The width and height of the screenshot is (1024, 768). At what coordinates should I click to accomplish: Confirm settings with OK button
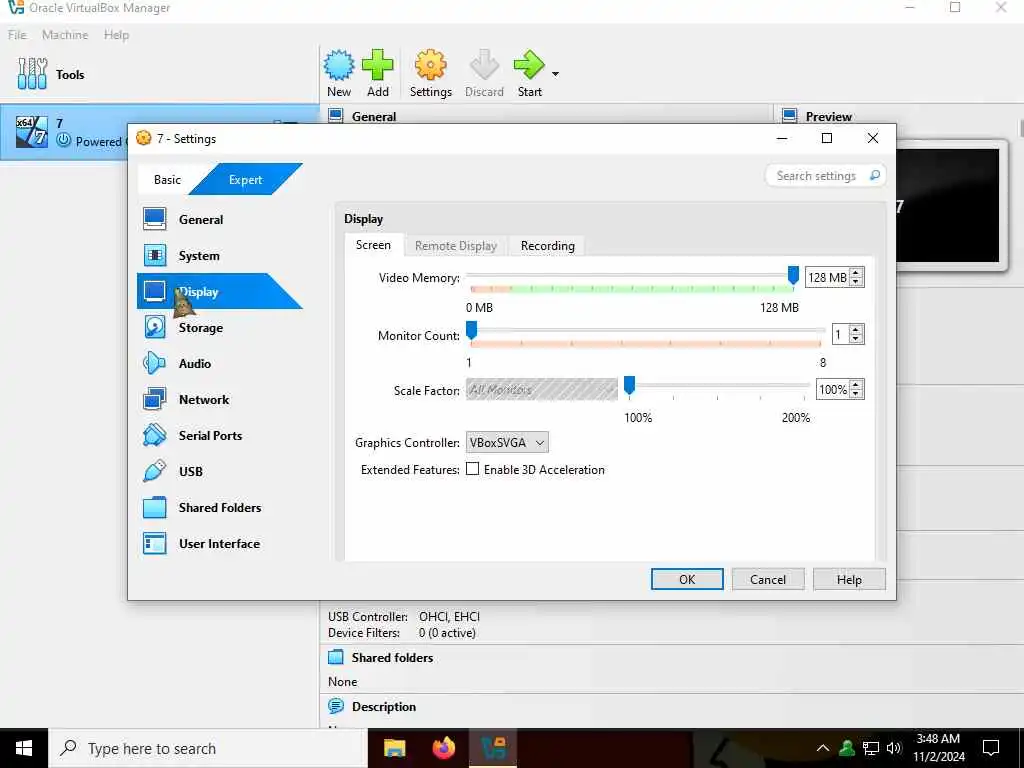coord(687,579)
